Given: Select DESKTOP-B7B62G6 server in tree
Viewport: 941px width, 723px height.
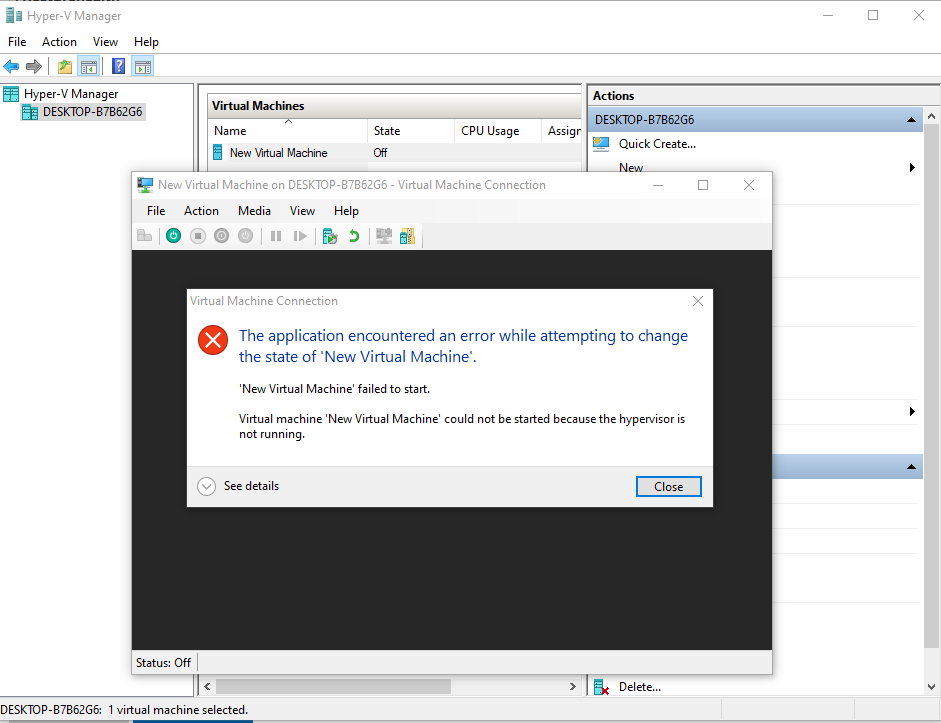Looking at the screenshot, I should 92,112.
